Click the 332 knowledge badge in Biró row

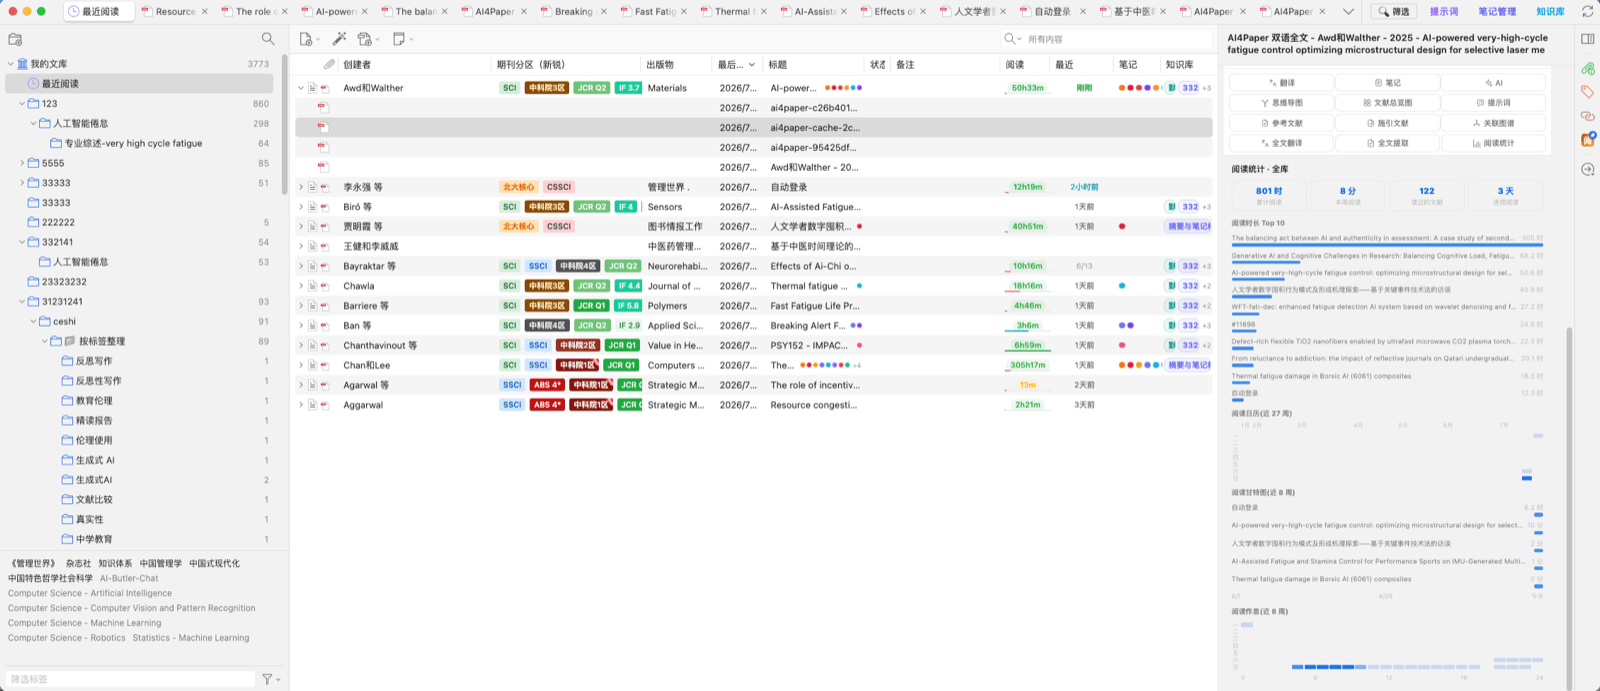coord(1190,207)
